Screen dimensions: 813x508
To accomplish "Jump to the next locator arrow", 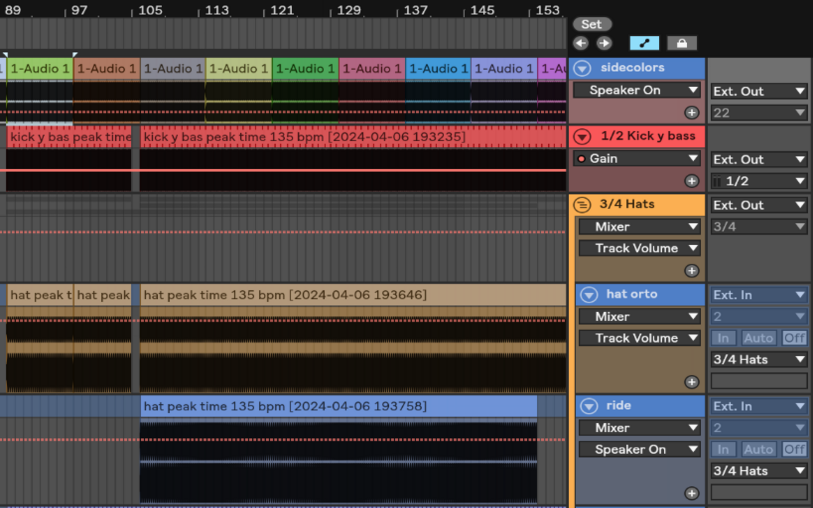I will coord(604,43).
